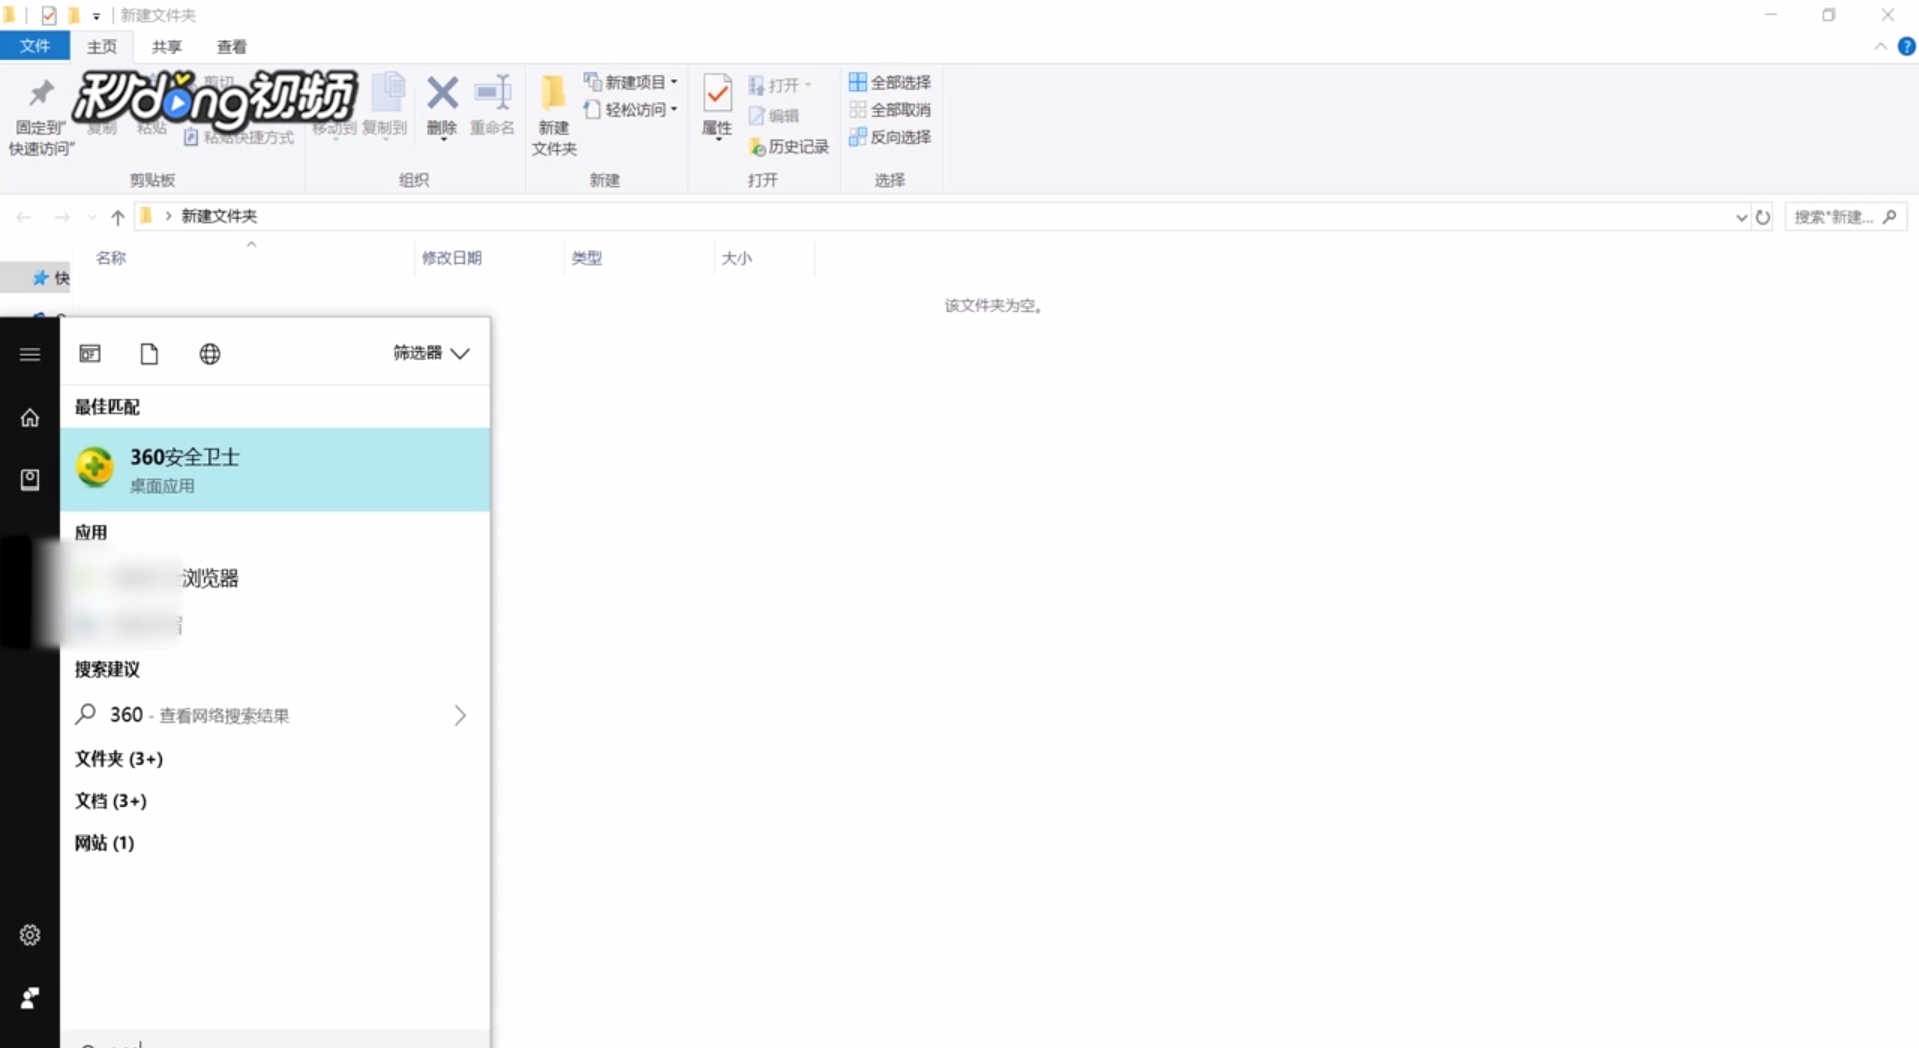This screenshot has height=1048, width=1919.
Task: Click quick access toolbar properties checkmark icon
Action: click(x=48, y=15)
